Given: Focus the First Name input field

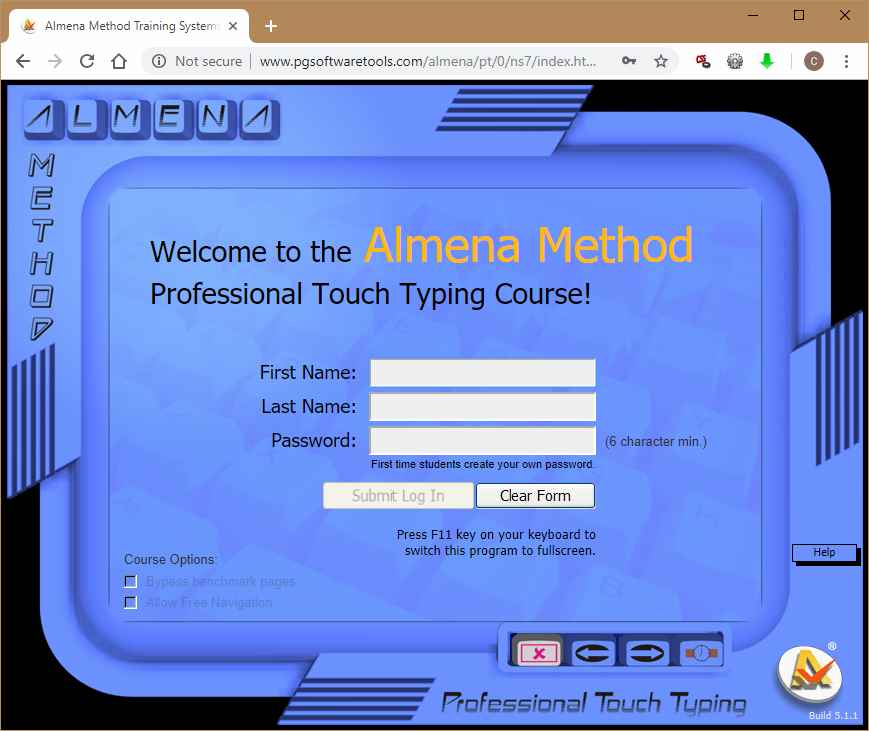Looking at the screenshot, I should point(483,373).
